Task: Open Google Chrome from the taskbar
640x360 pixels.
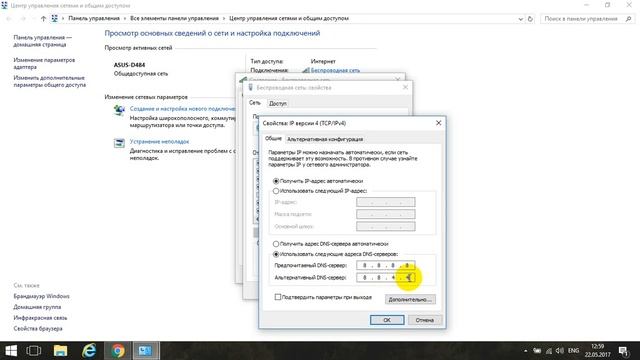Action: (x=118, y=351)
